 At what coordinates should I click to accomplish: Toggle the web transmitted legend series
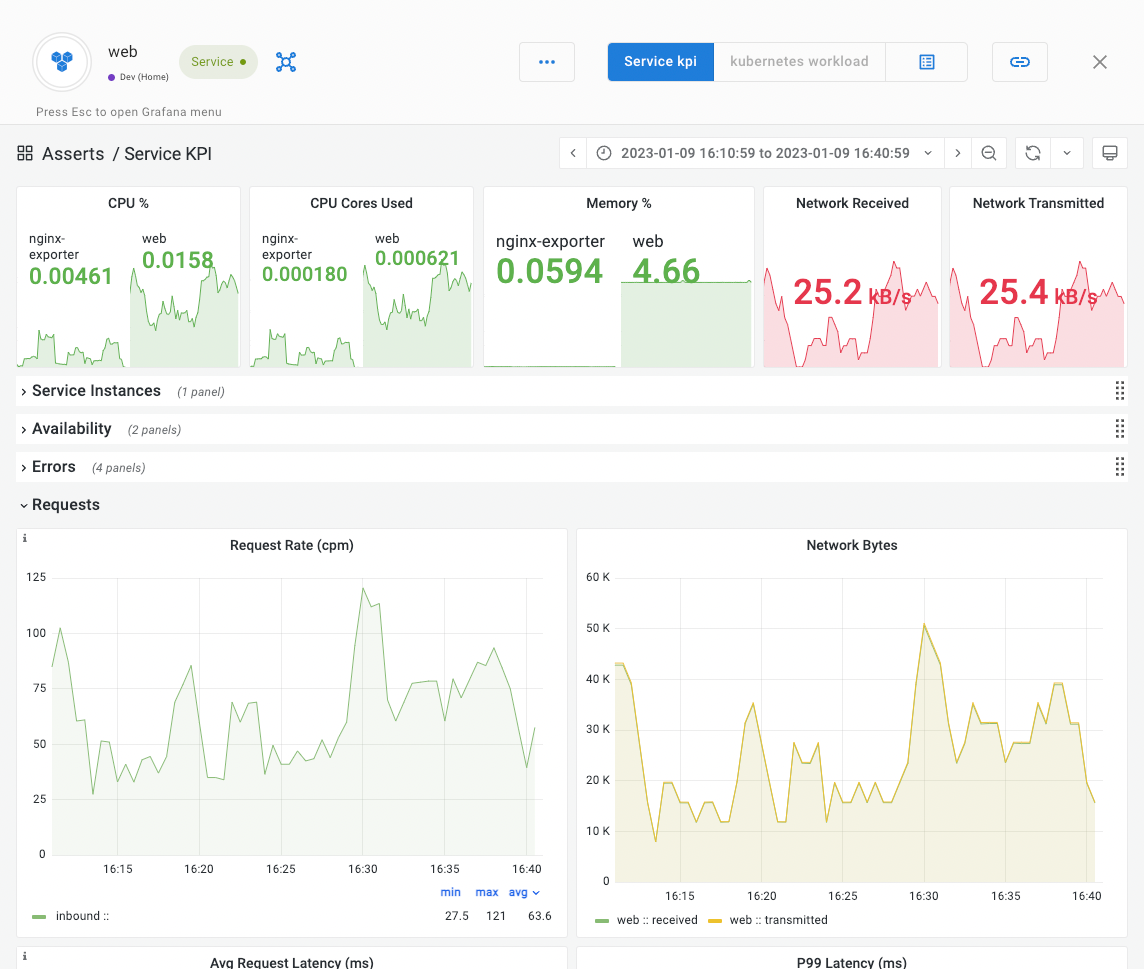tap(777, 920)
